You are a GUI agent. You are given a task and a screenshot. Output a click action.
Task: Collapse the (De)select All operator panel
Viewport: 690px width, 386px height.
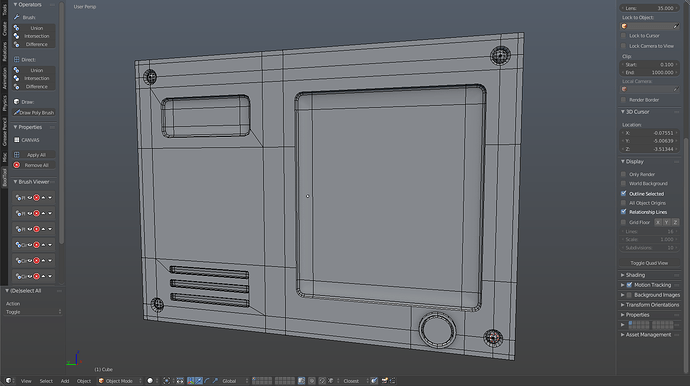pos(7,291)
